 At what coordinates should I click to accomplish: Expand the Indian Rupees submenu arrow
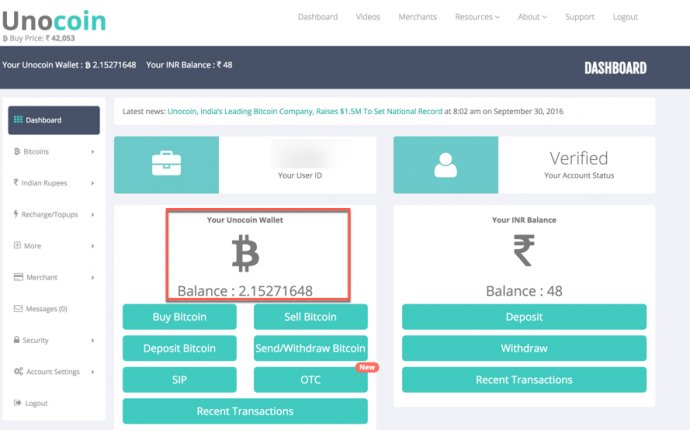coord(93,183)
